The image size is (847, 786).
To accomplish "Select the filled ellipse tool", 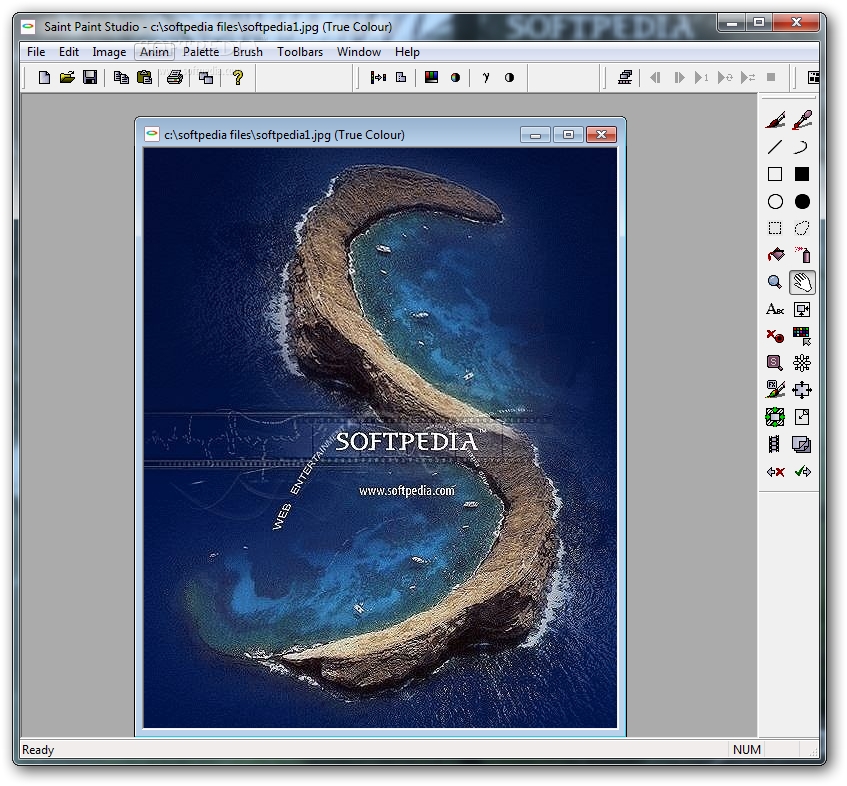I will pos(802,201).
